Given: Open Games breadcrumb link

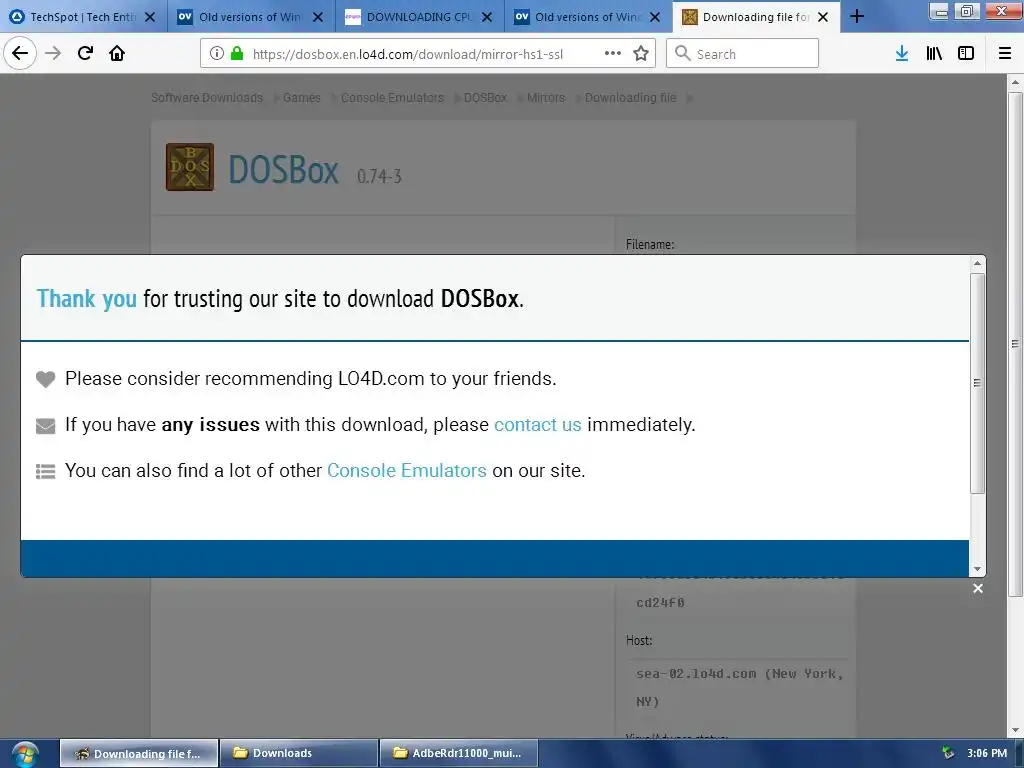Looking at the screenshot, I should [302, 97].
